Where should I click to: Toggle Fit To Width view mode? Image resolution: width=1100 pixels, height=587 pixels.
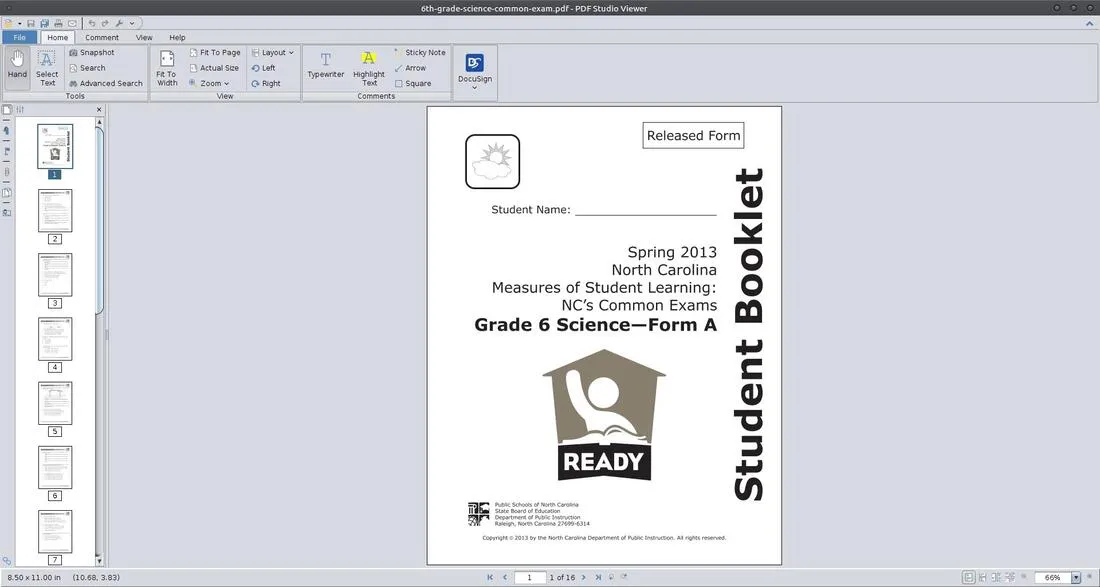point(165,67)
